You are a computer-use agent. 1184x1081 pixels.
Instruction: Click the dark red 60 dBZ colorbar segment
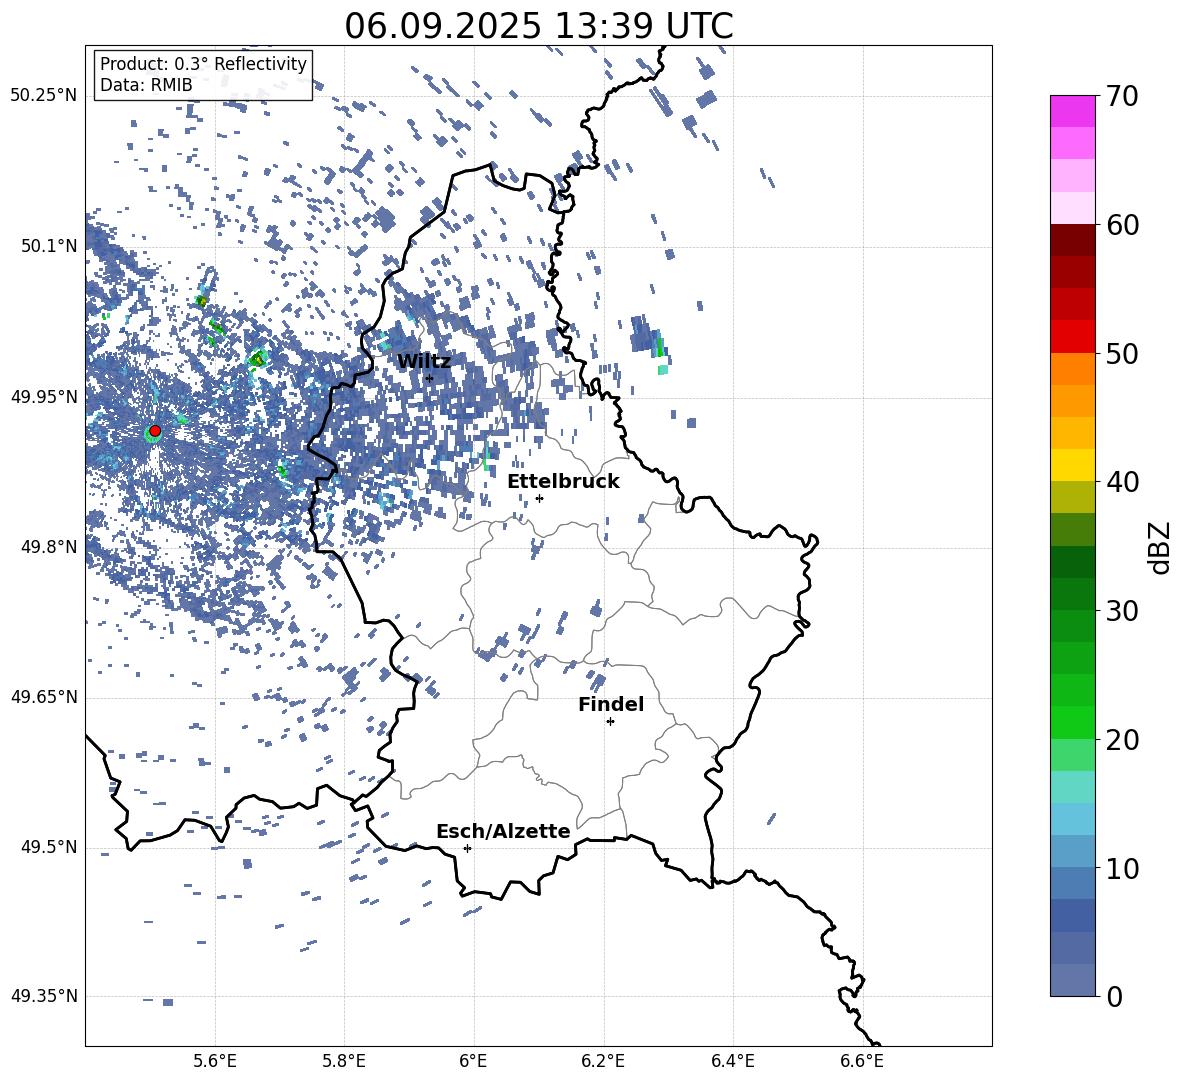[x=1072, y=239]
